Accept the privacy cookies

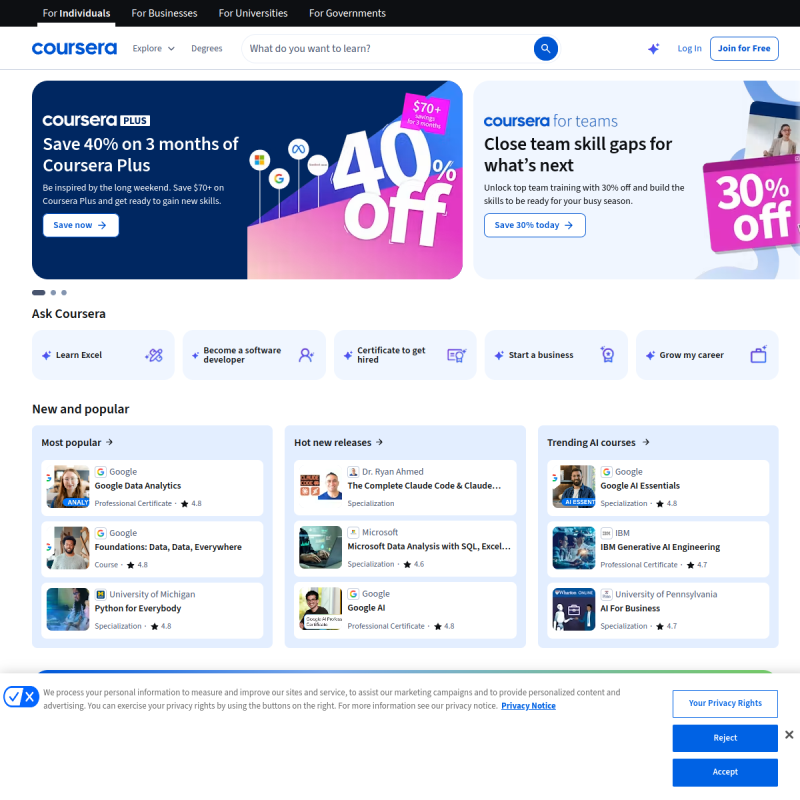click(x=724, y=772)
